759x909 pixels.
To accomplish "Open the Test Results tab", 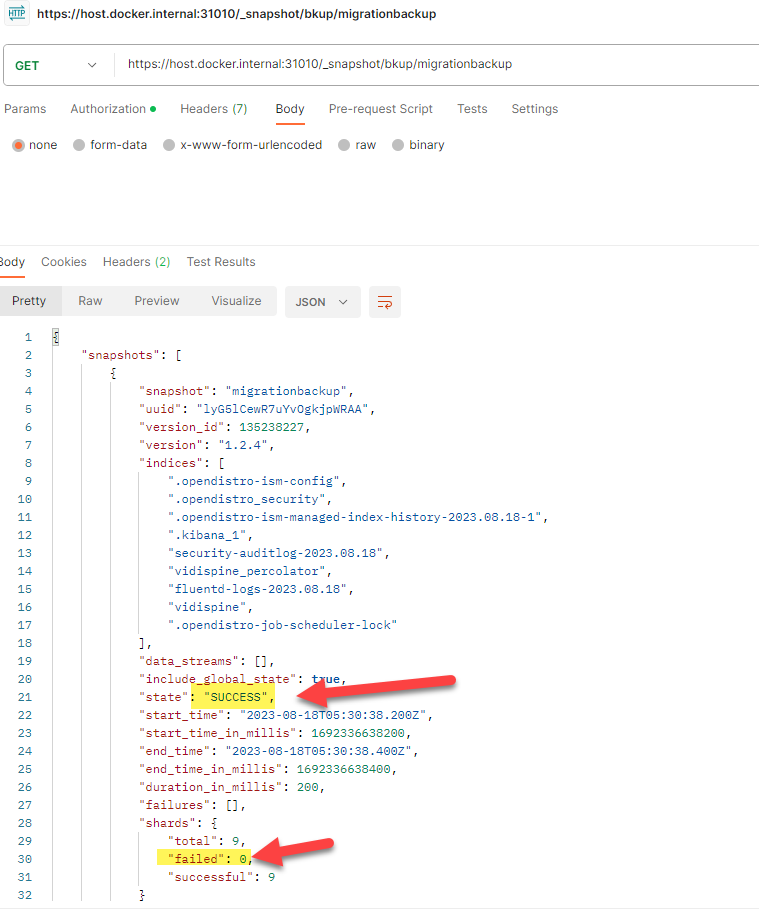I will [221, 262].
